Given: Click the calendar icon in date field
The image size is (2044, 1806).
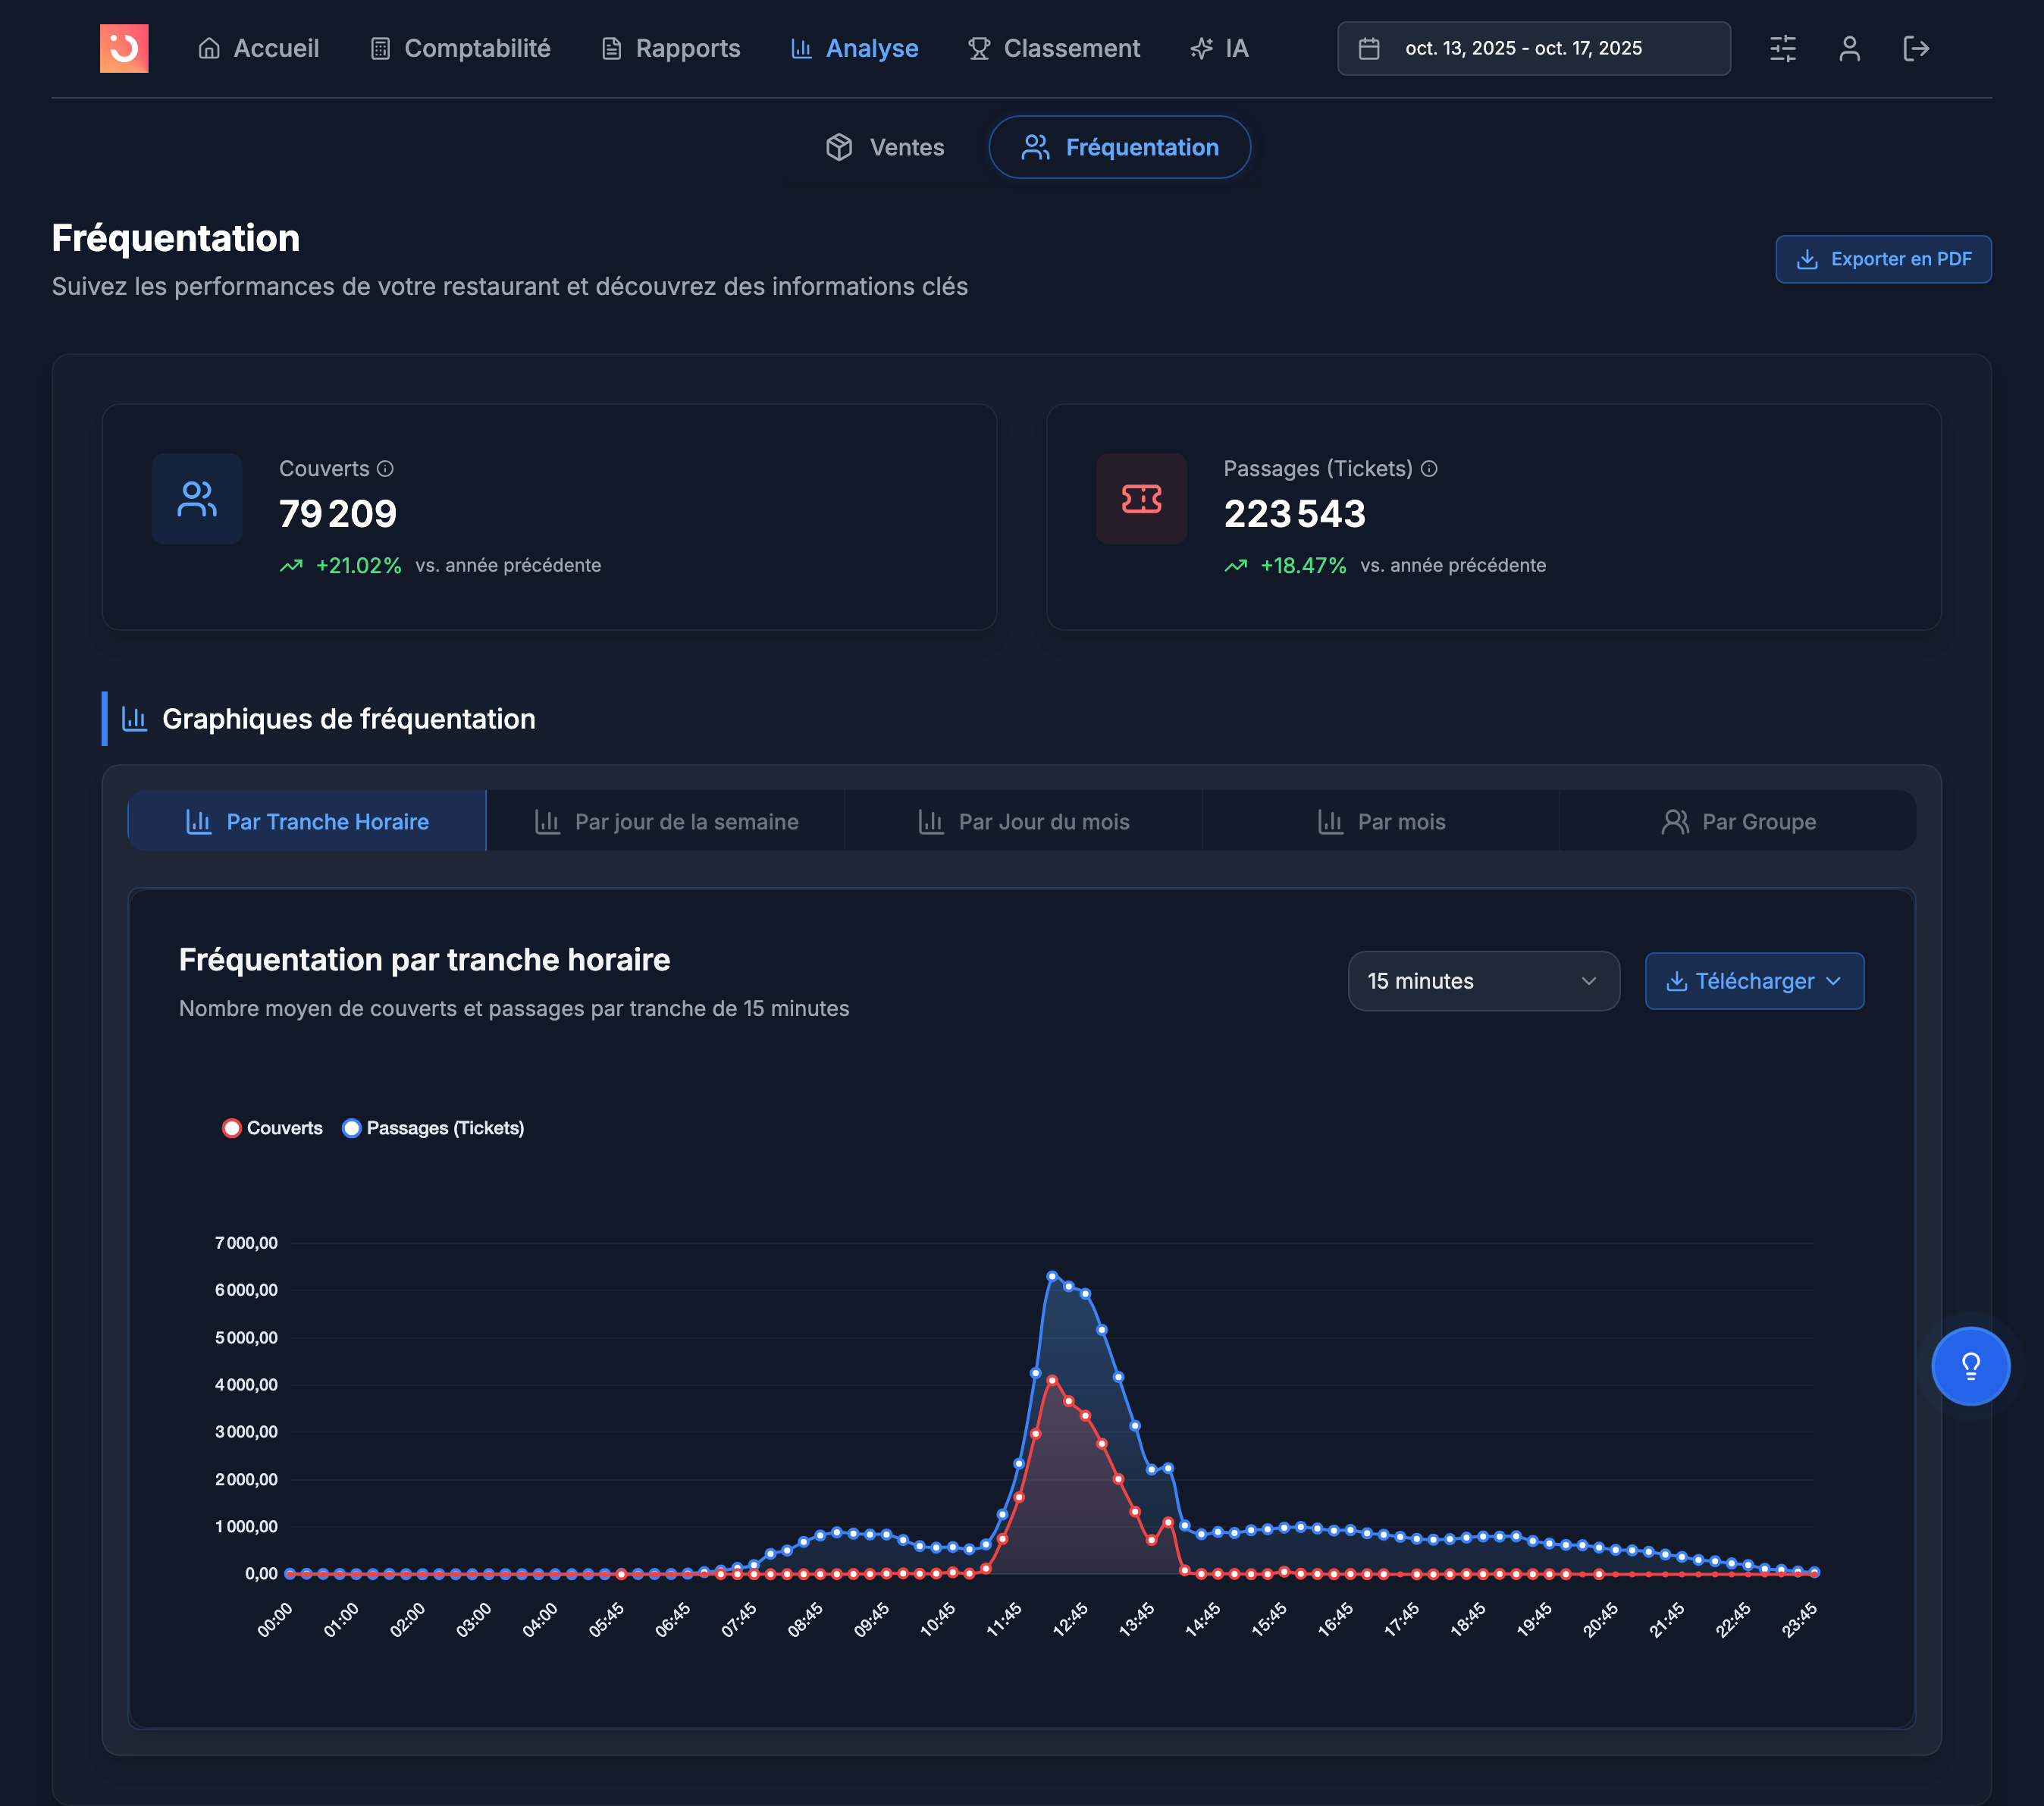Looking at the screenshot, I should click(x=1369, y=48).
